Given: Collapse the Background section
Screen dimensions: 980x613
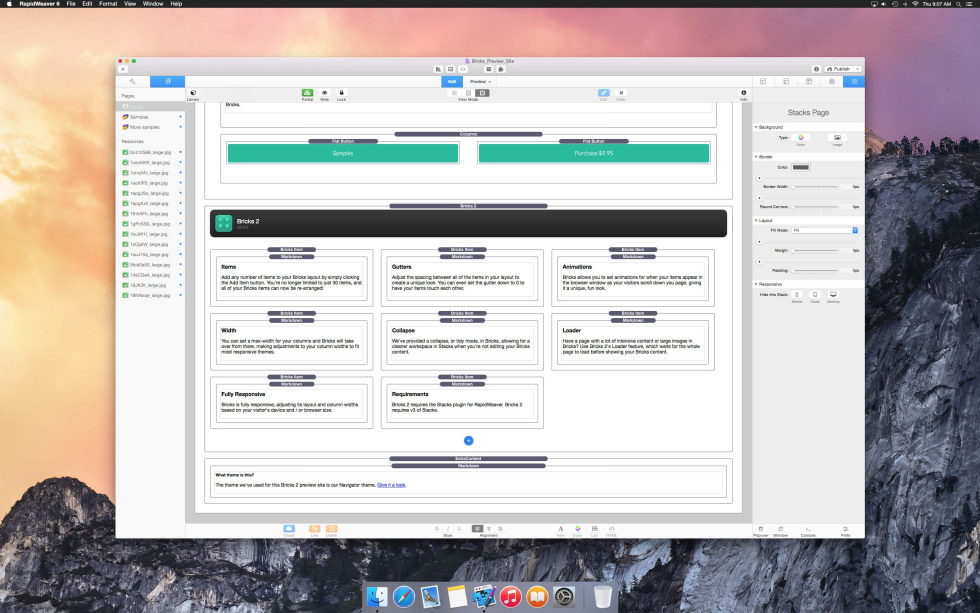Looking at the screenshot, I should [756, 127].
